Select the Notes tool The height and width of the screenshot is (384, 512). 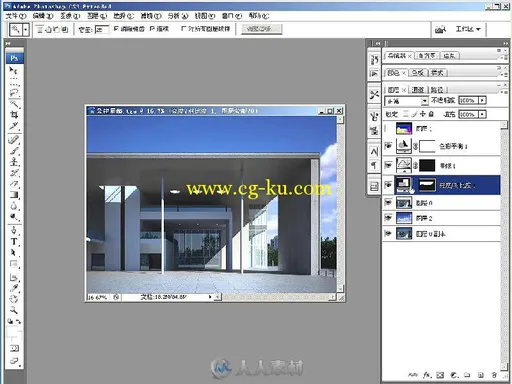tap(14, 277)
